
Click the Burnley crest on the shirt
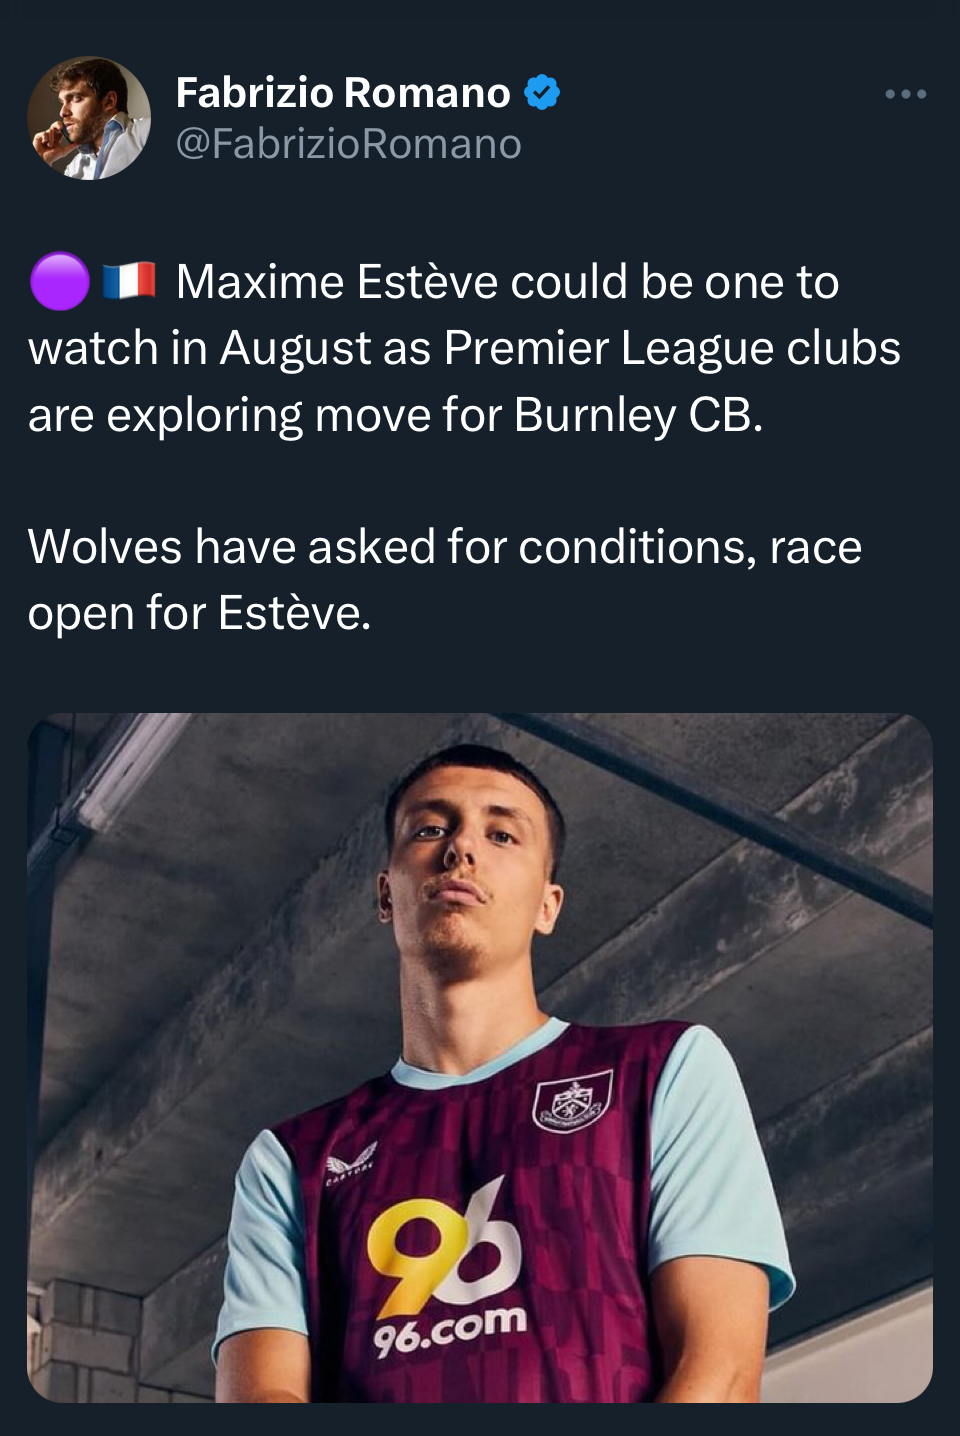572,1100
